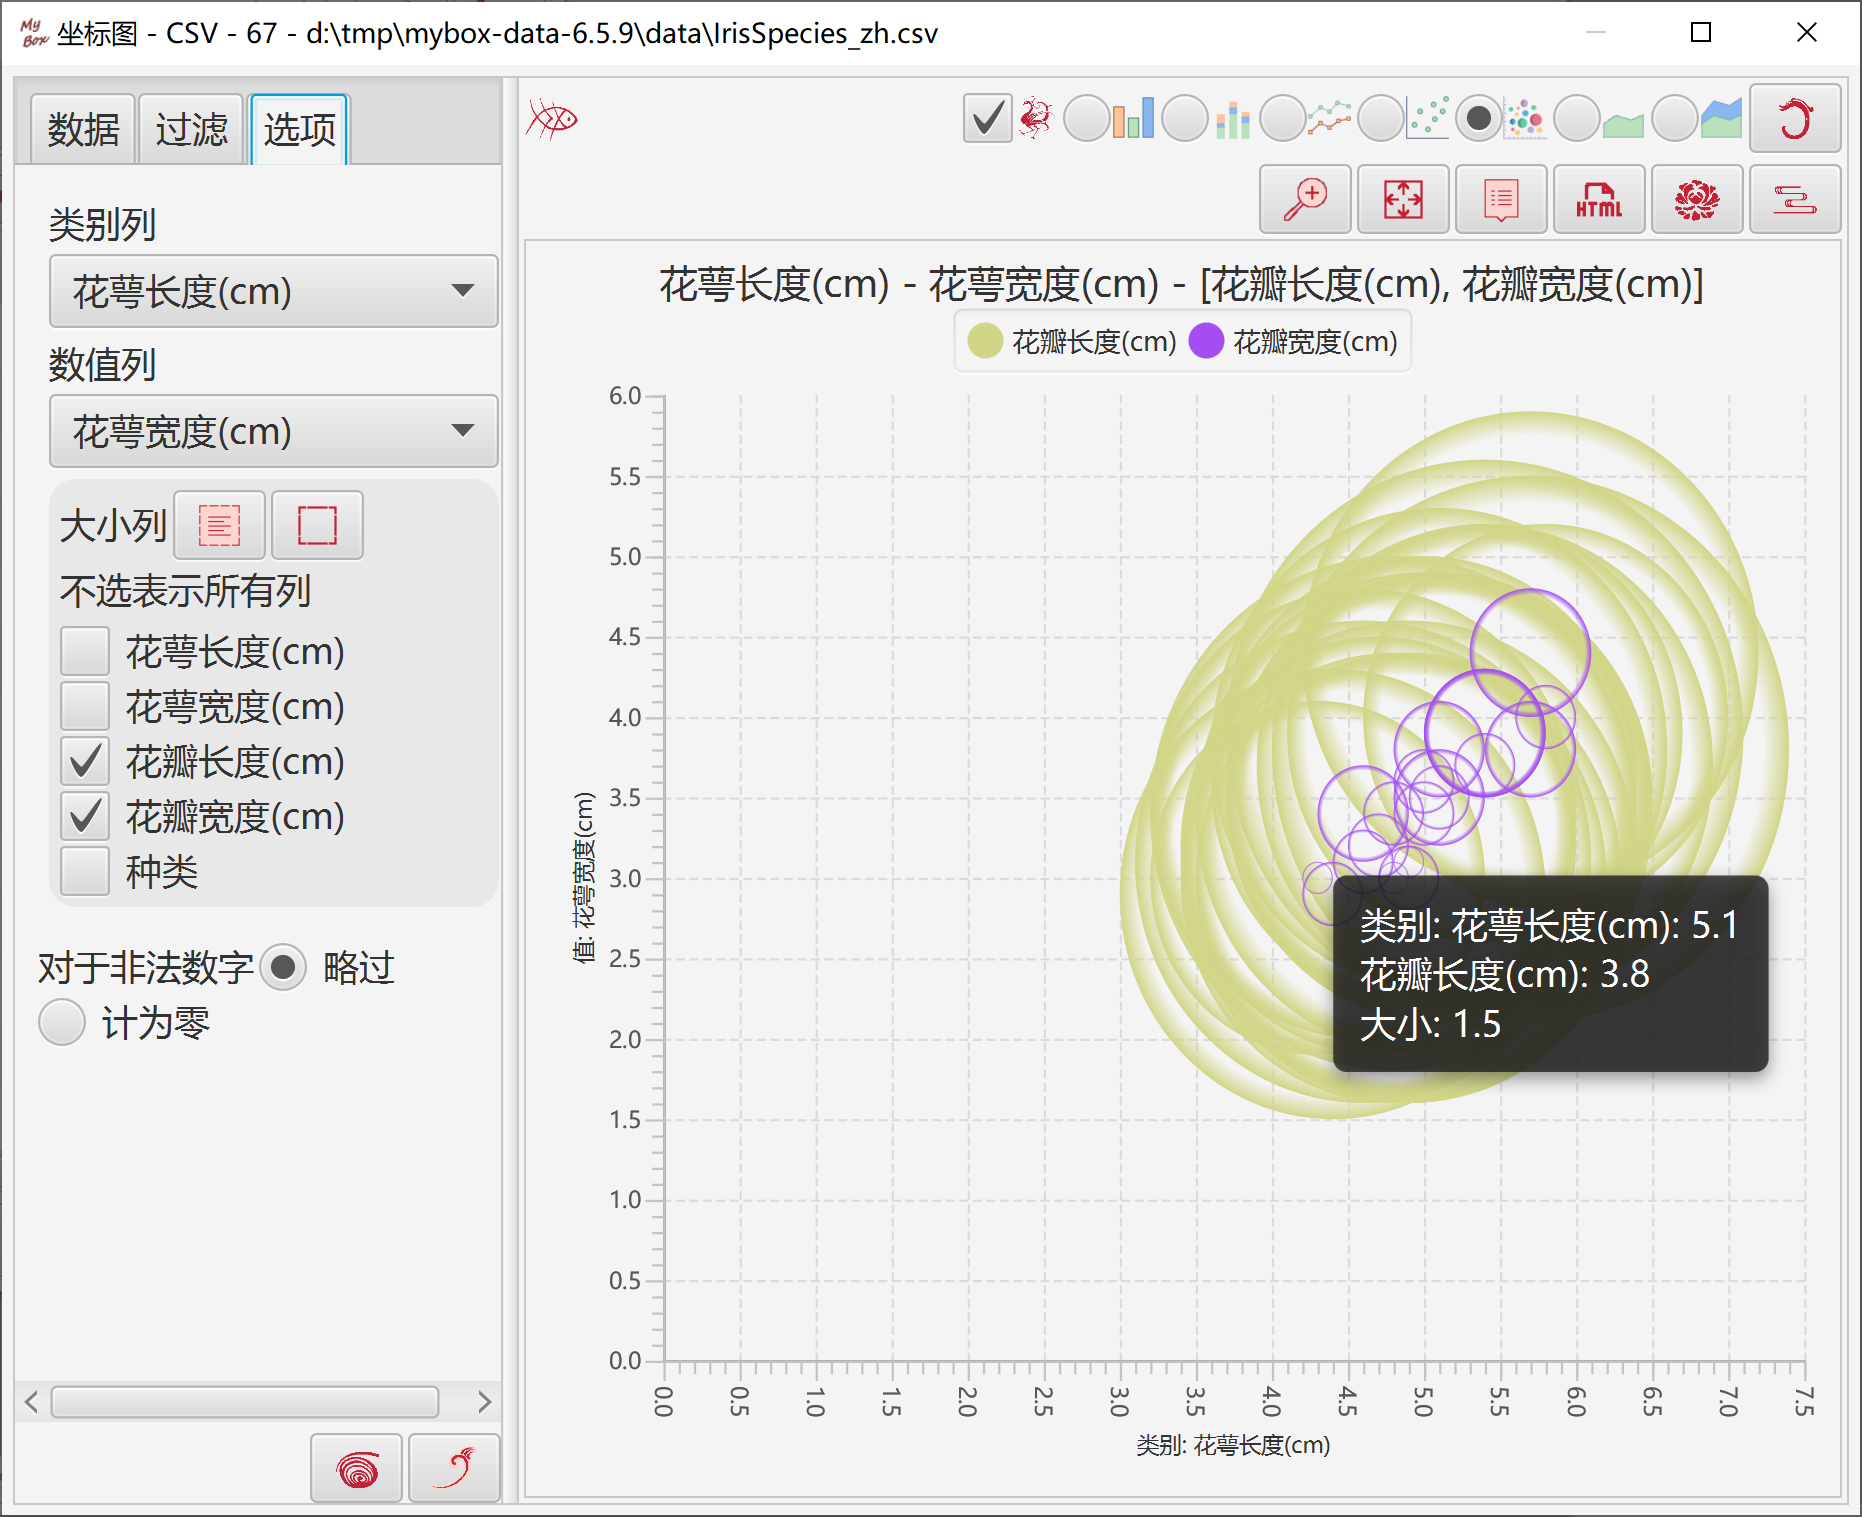The image size is (1862, 1517).
Task: Click the stacked bar chart icon
Action: (1233, 118)
